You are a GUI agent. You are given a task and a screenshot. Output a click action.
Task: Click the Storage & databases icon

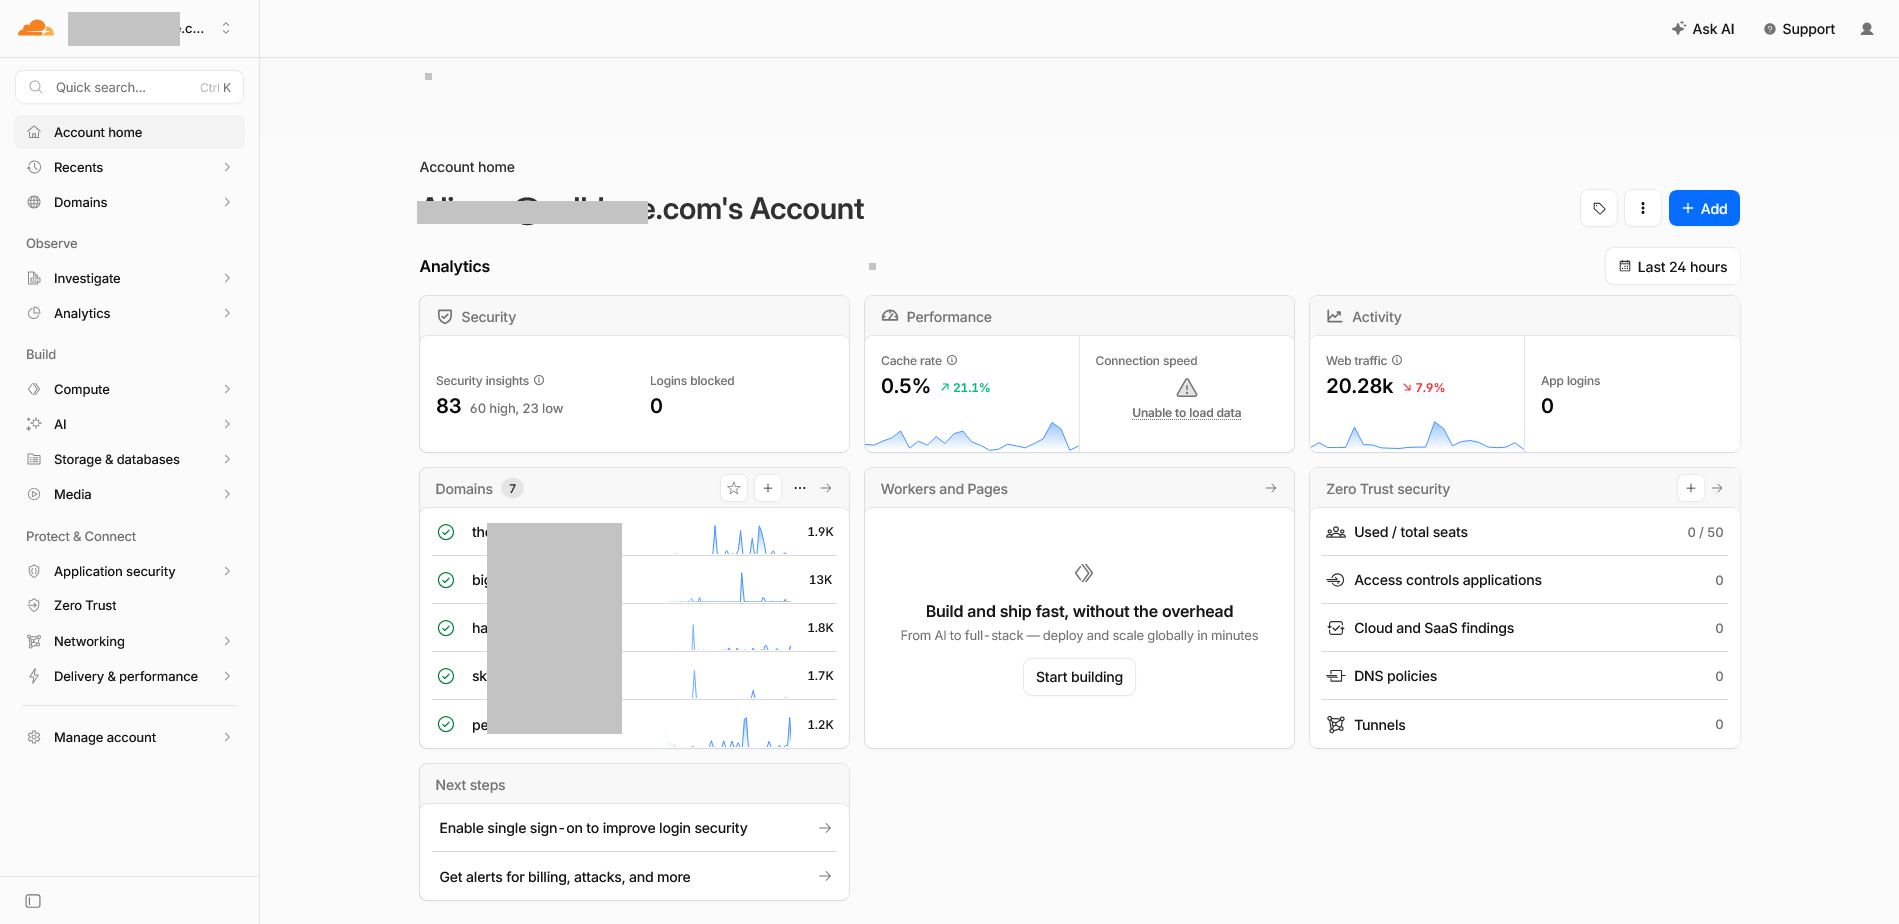click(x=34, y=459)
